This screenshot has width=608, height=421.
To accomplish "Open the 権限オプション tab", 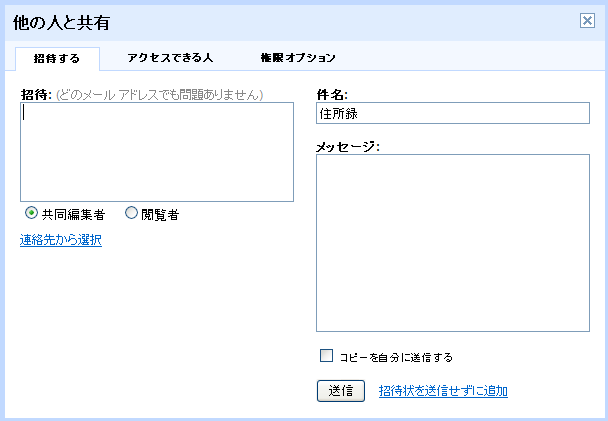I will click(x=297, y=58).
